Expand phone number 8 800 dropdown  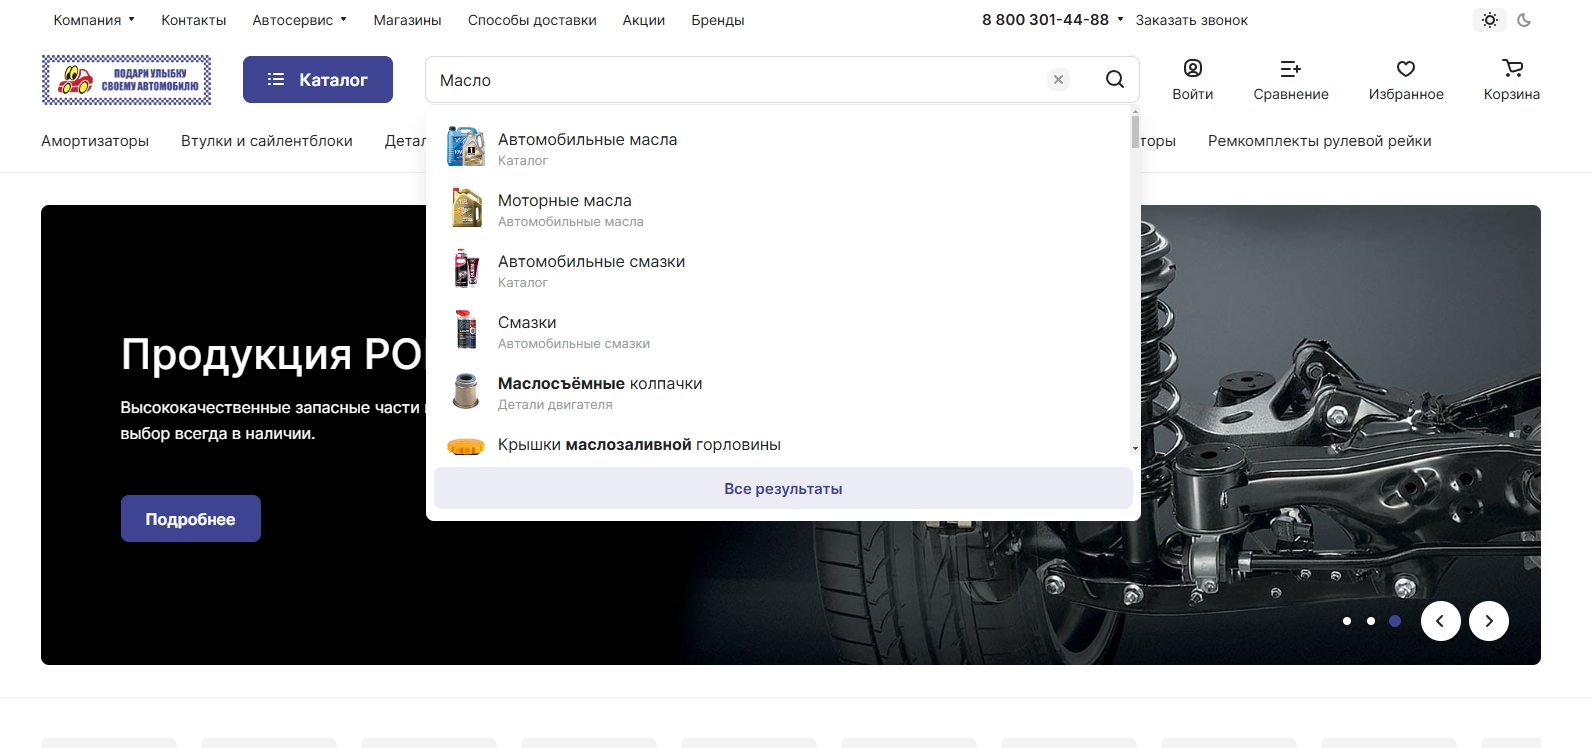[x=1120, y=20]
